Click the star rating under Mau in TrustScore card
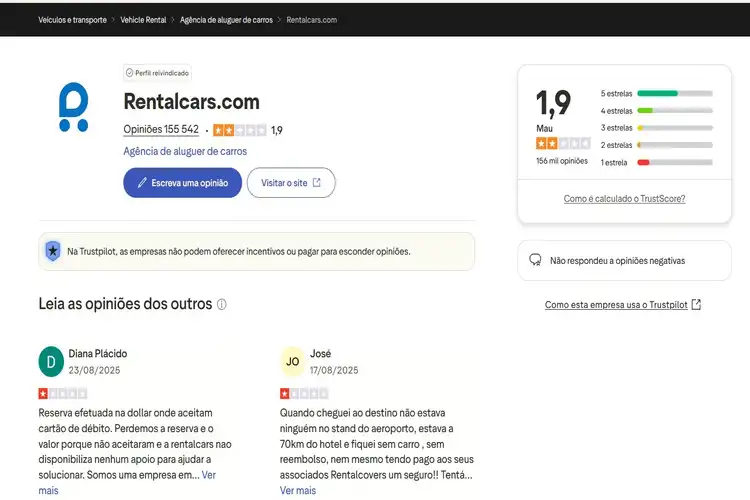750x500 pixels. tap(563, 143)
